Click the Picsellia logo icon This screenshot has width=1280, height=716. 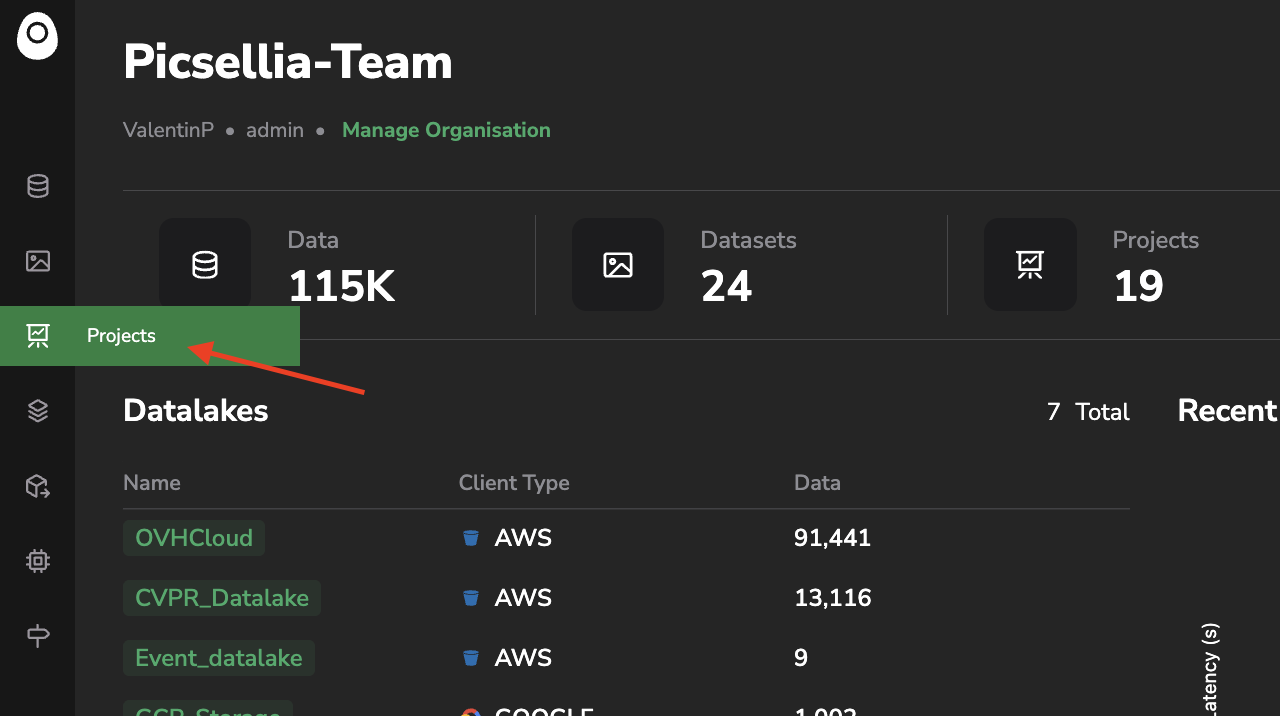[x=37, y=36]
